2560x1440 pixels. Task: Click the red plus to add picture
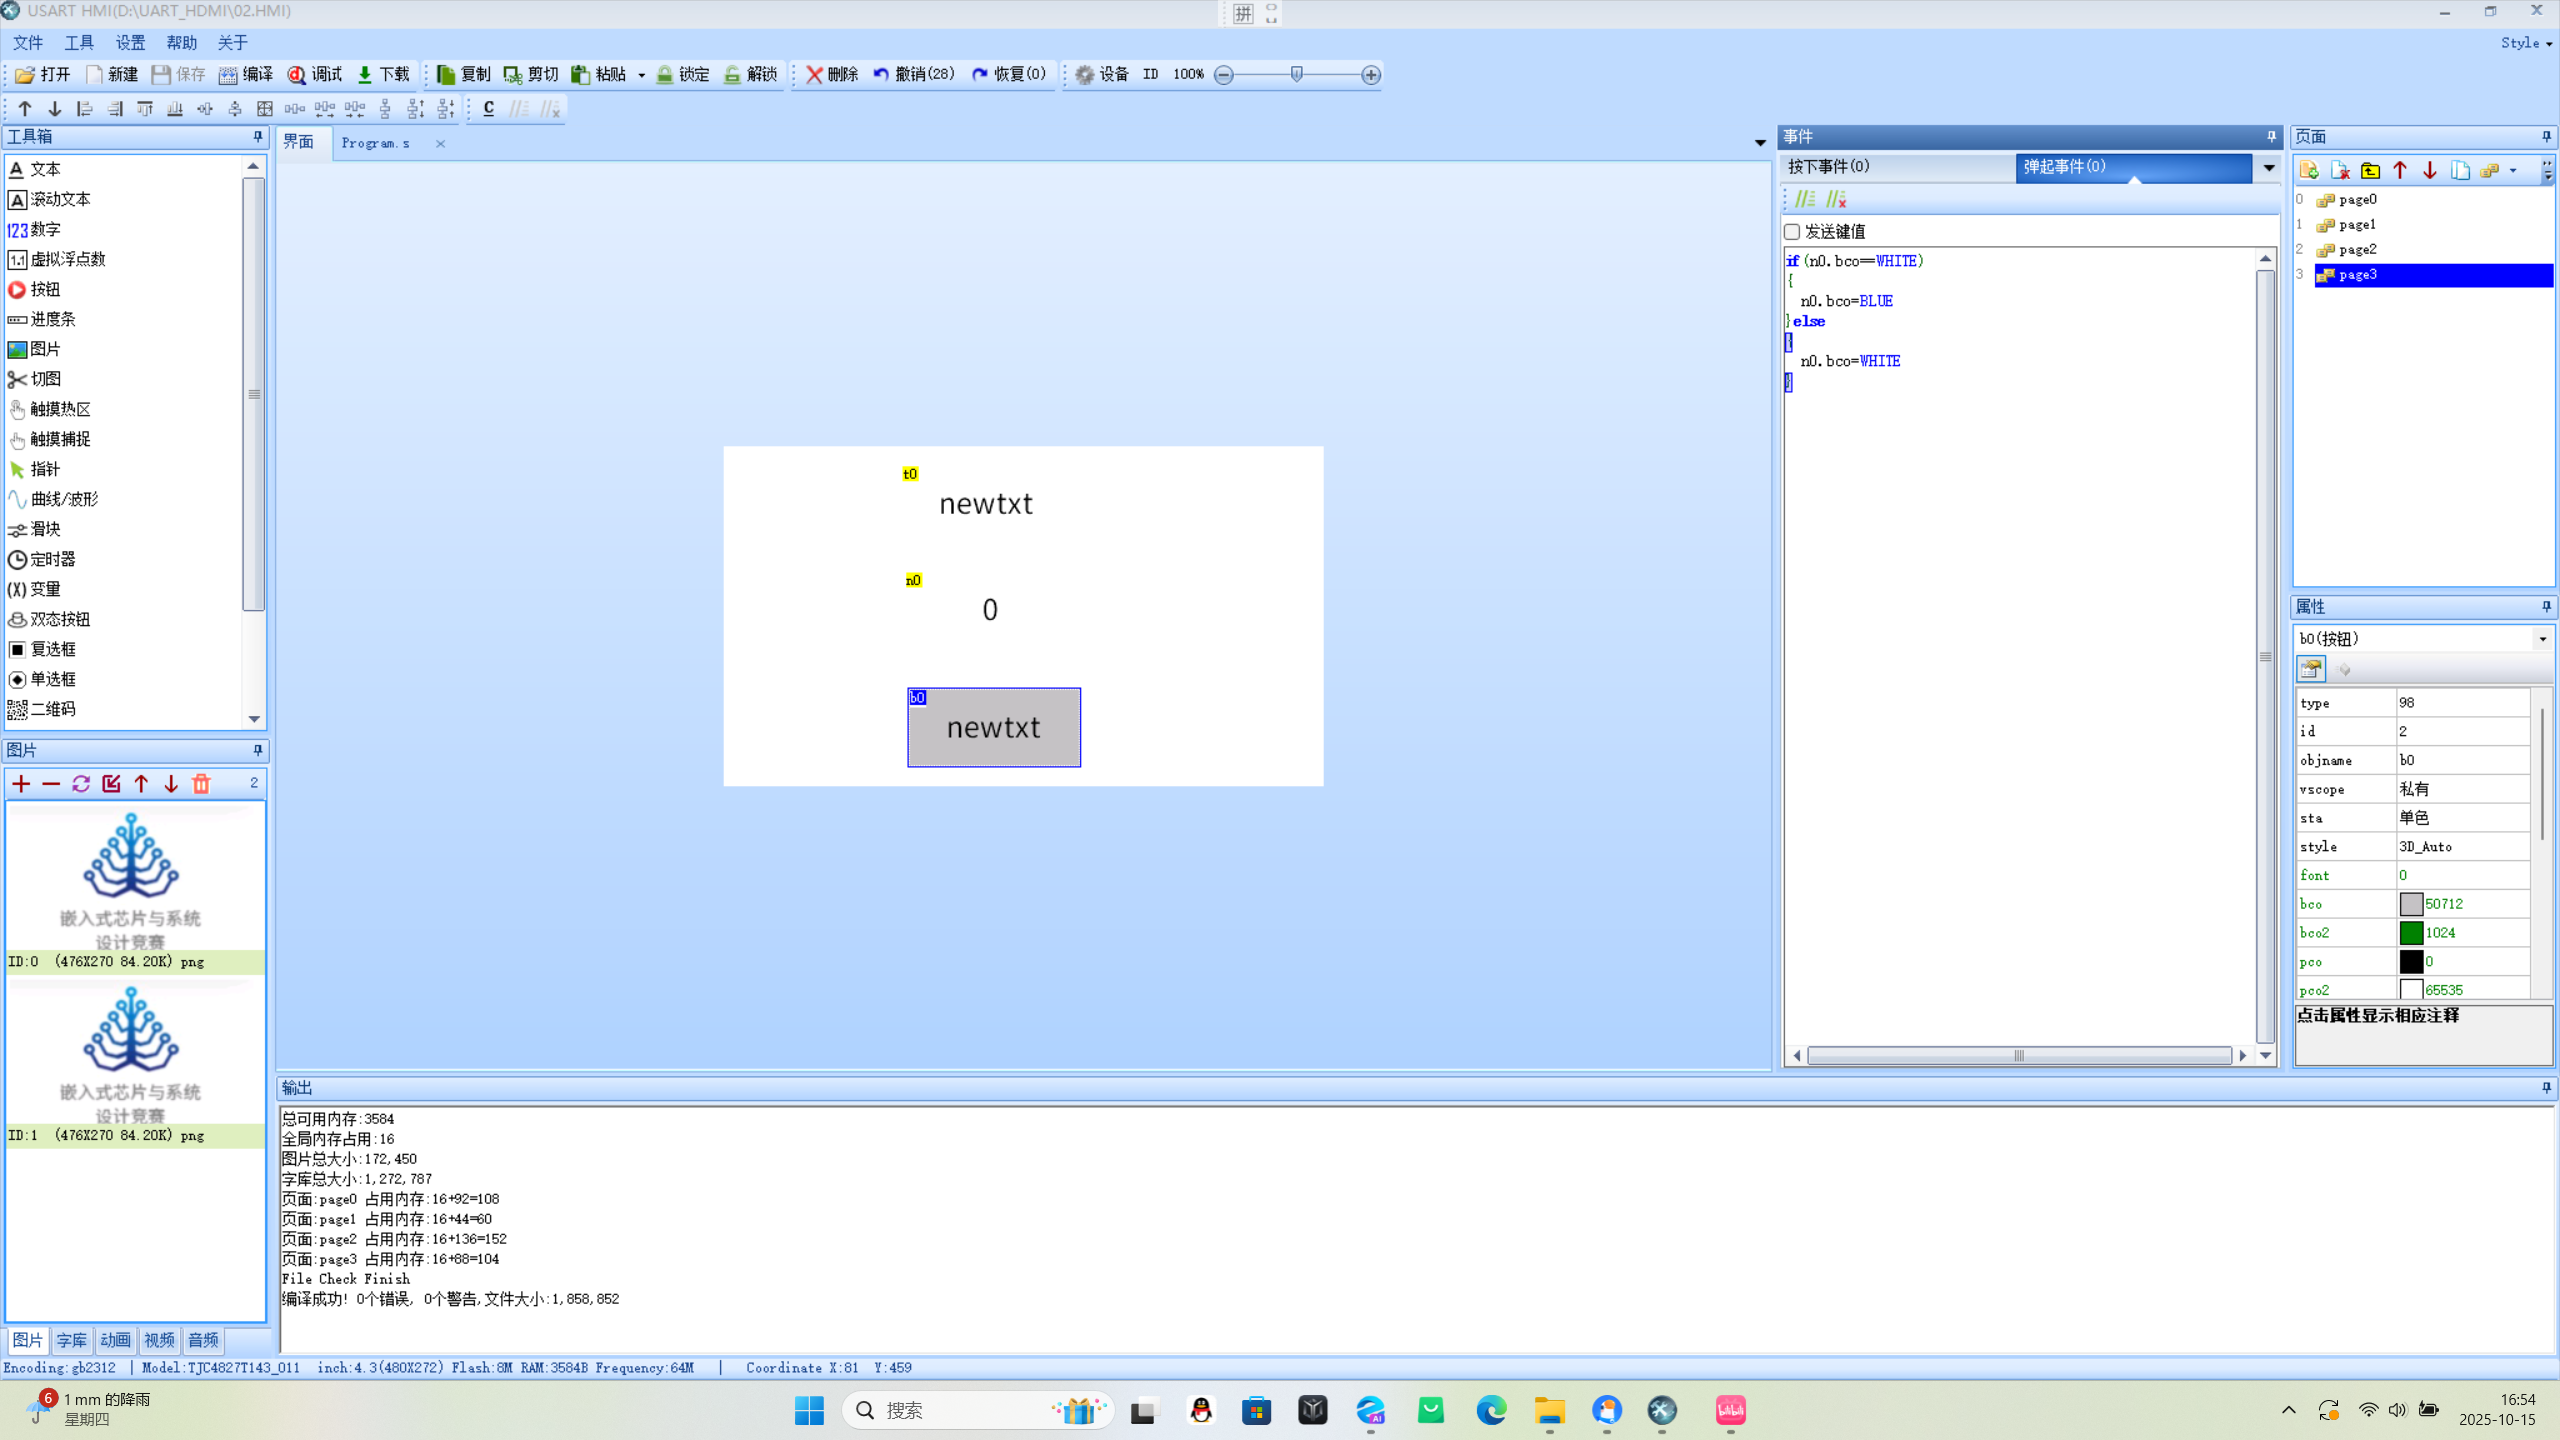click(x=21, y=784)
